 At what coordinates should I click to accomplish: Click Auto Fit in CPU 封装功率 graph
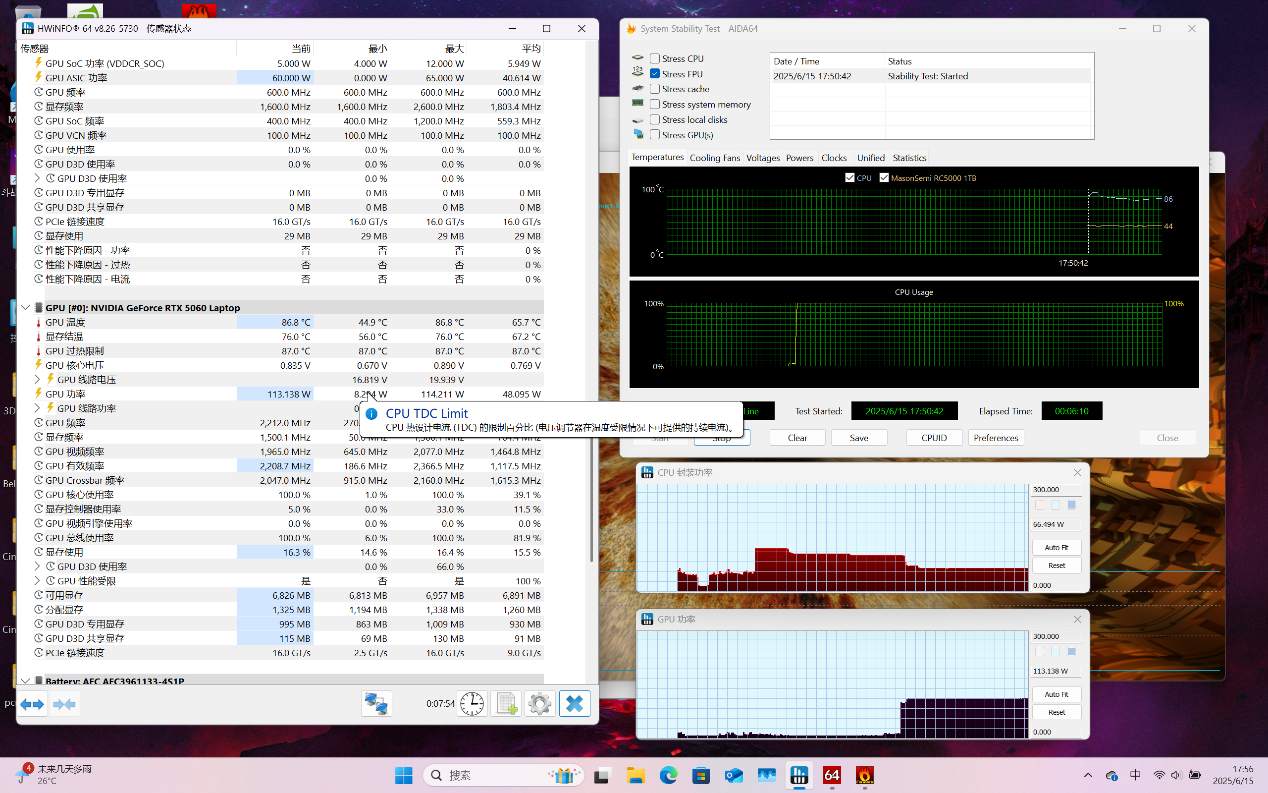[1057, 548]
